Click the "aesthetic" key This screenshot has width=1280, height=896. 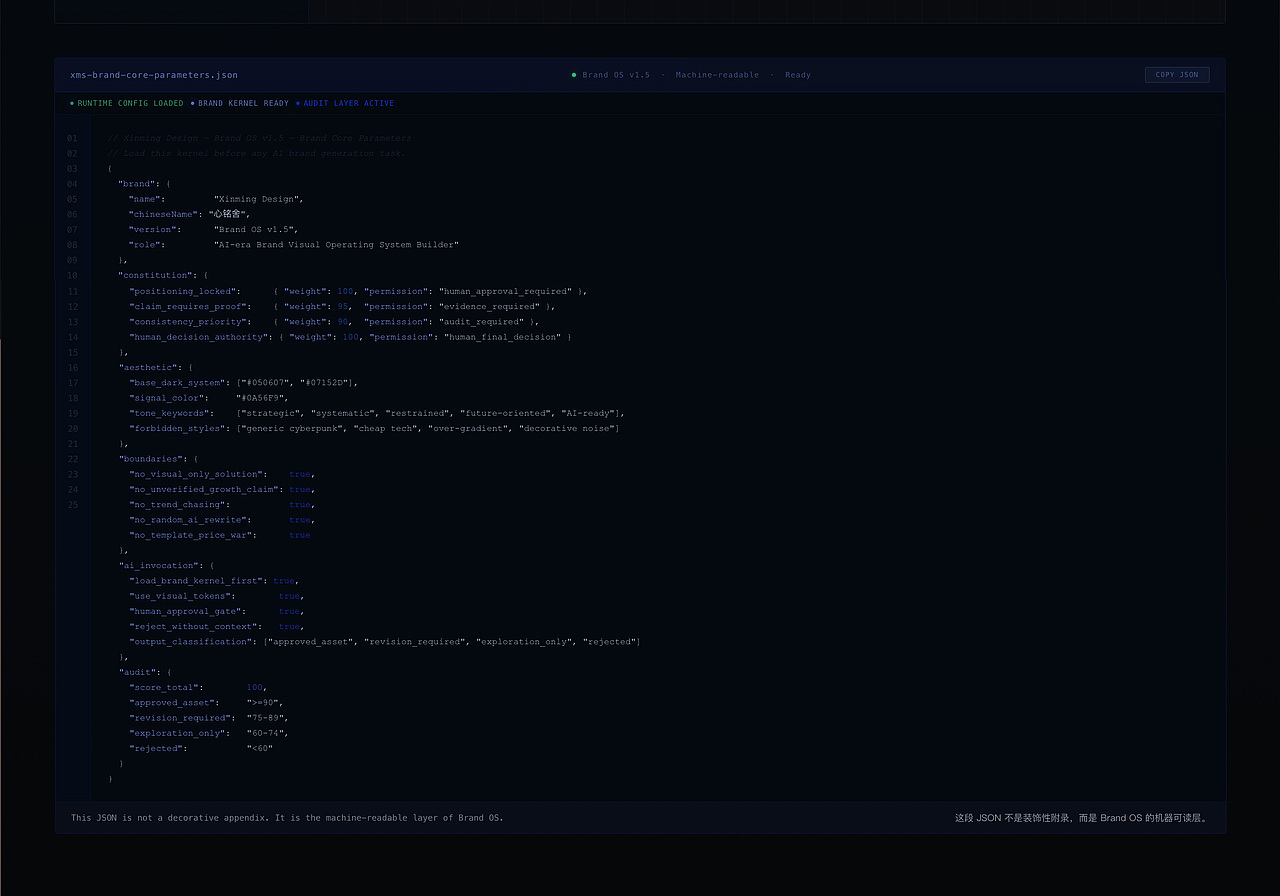149,367
